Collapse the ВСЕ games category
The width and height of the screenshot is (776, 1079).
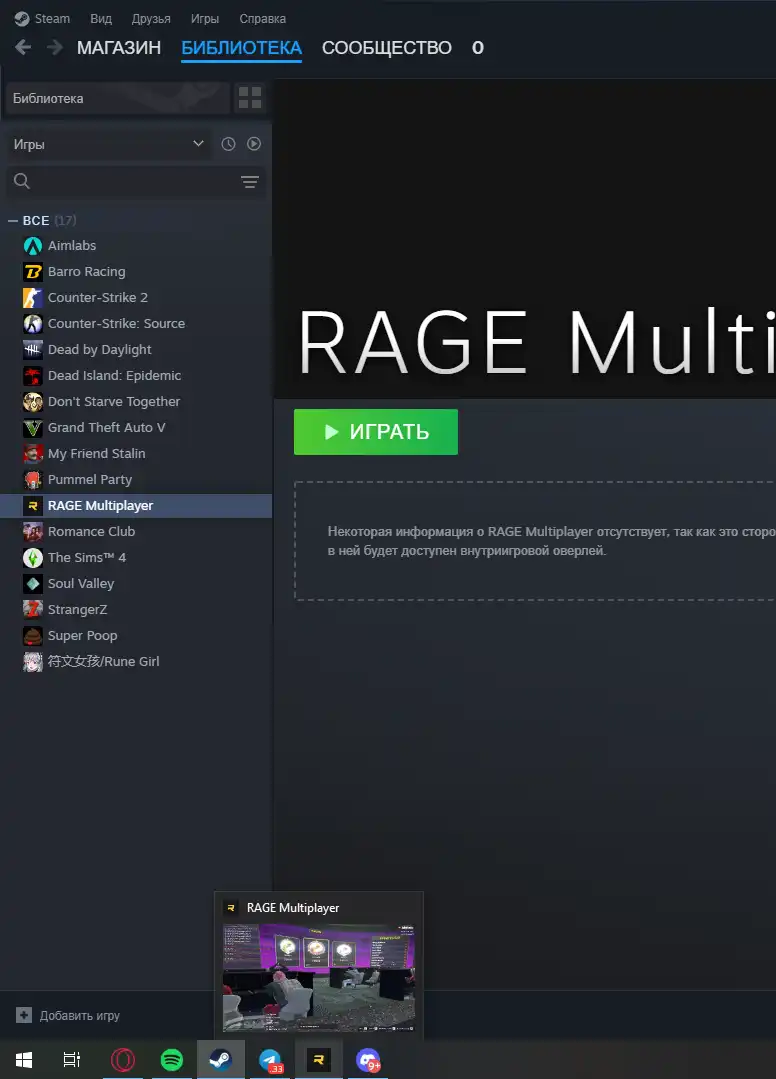click(x=12, y=221)
